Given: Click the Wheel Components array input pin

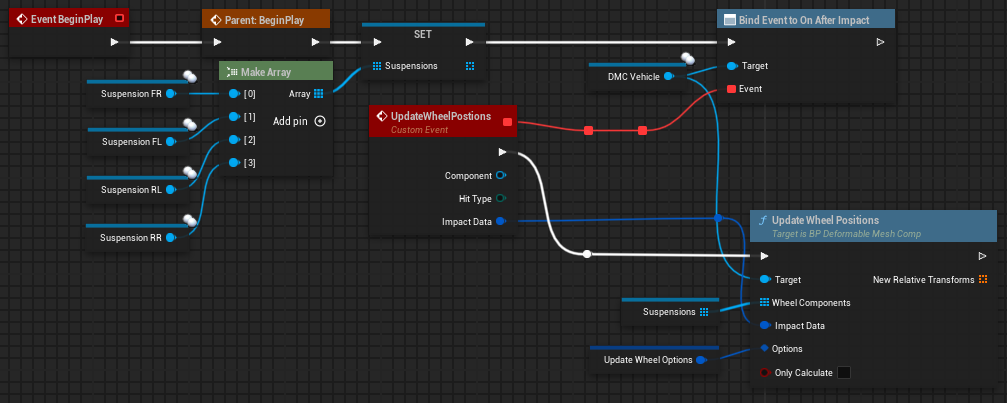Looking at the screenshot, I should click(764, 303).
